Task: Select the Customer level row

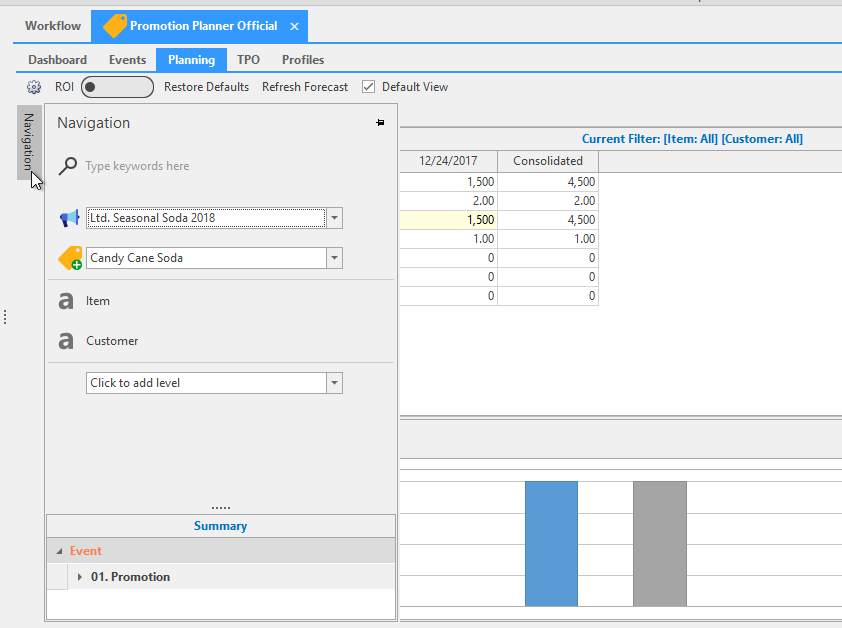Action: click(x=221, y=341)
